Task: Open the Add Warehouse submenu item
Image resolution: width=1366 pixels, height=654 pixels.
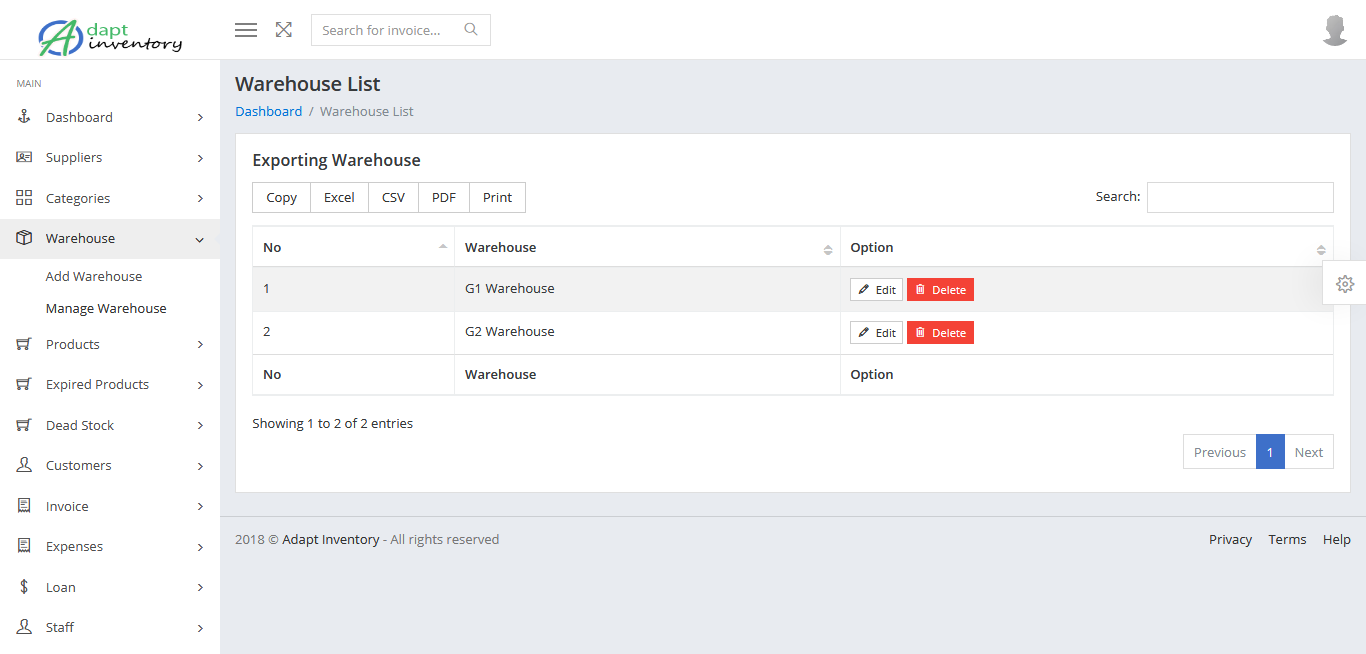Action: tap(94, 276)
